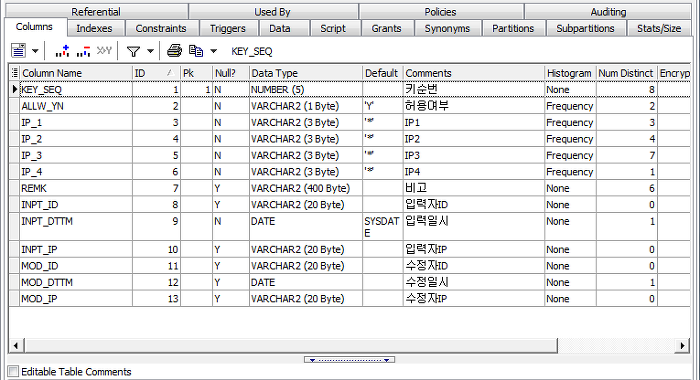Select the IP_3 column name cell
Viewport: 700px width, 380px height.
(76, 155)
